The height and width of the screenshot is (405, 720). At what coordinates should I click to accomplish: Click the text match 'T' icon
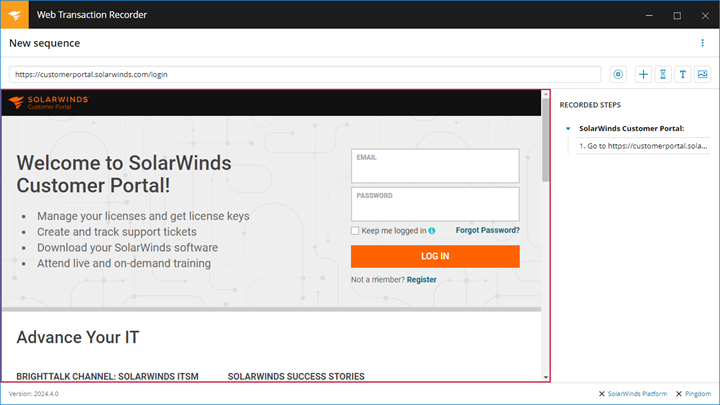point(683,74)
